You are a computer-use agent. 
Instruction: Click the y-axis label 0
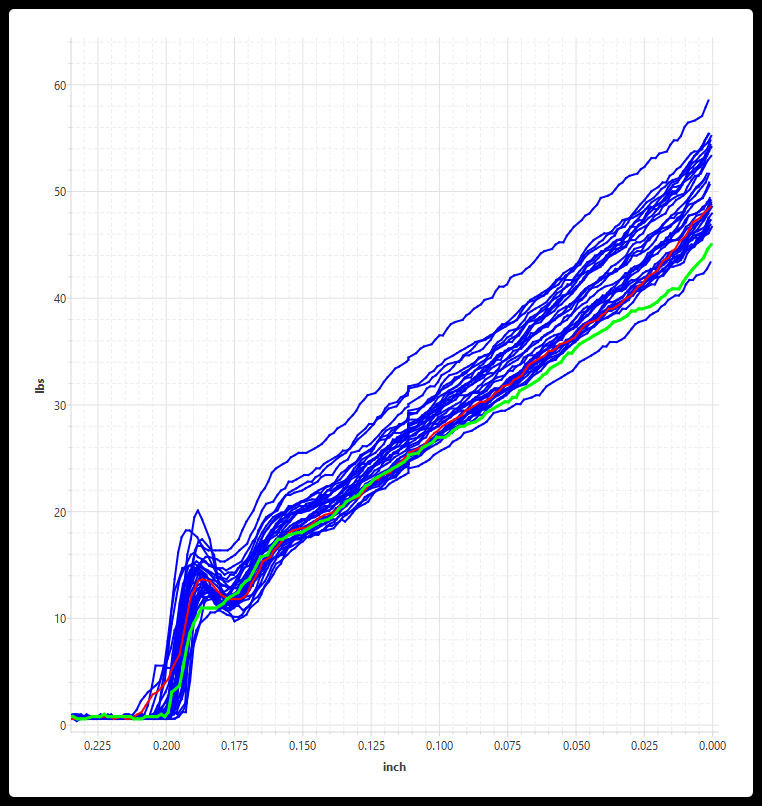coord(63,726)
